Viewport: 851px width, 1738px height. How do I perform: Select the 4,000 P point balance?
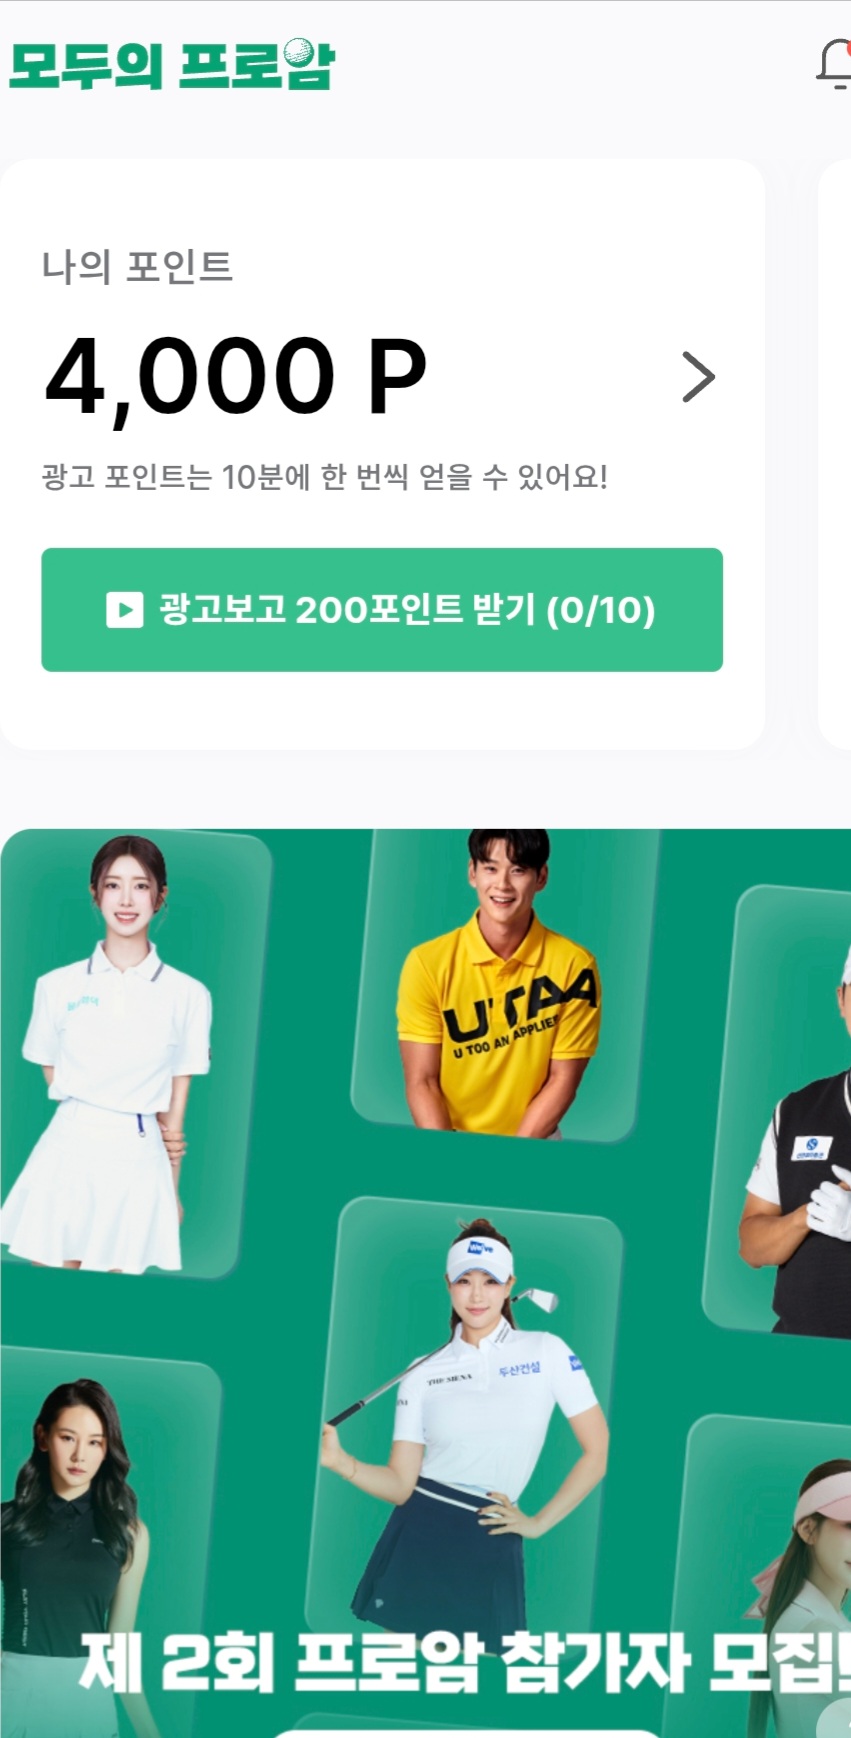236,377
